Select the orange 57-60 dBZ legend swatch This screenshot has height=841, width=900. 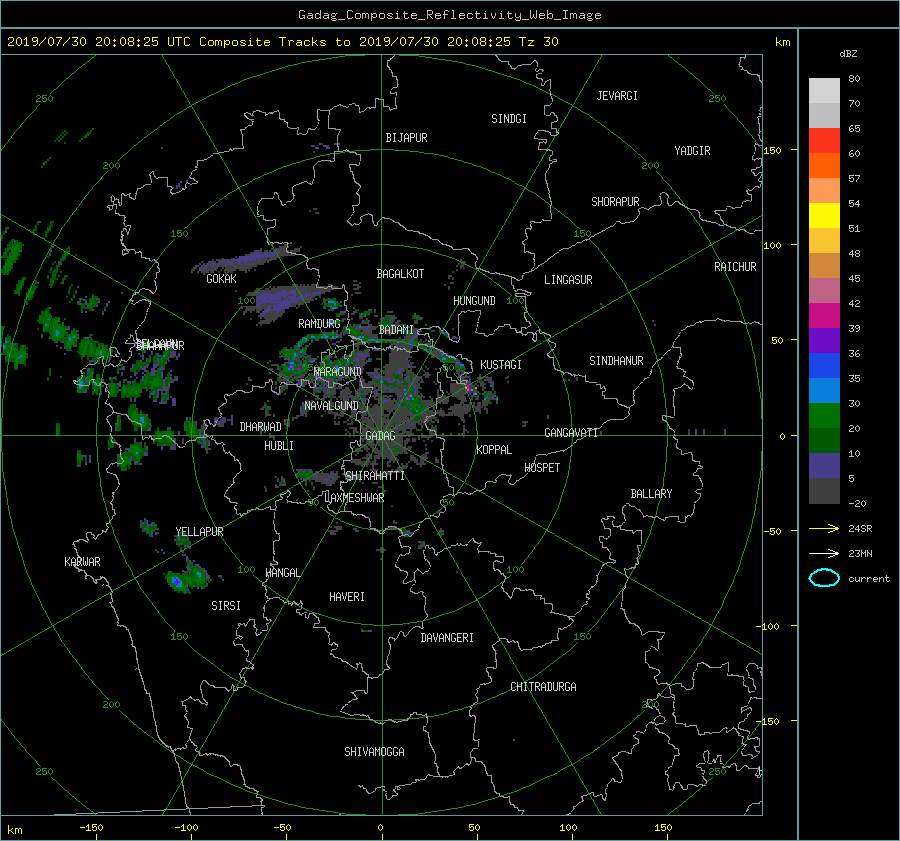824,165
